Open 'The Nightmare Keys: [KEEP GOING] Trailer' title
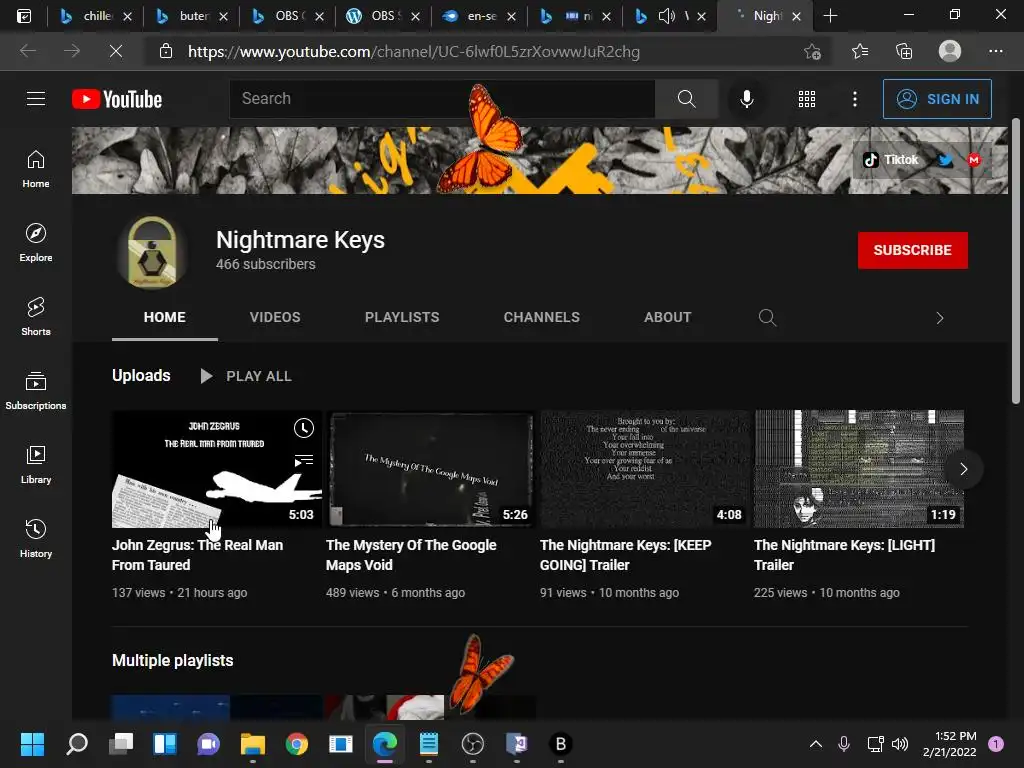 [626, 555]
